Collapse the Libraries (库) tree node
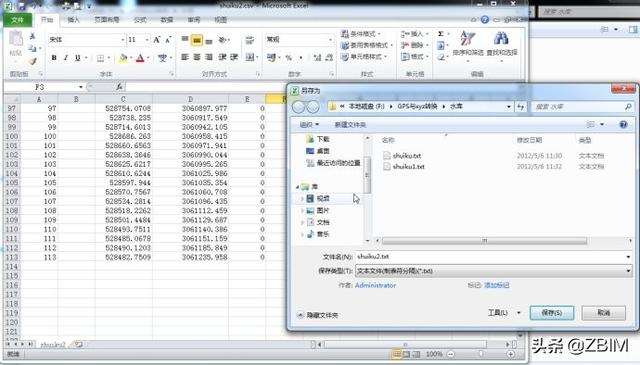The height and width of the screenshot is (365, 640). pos(298,187)
